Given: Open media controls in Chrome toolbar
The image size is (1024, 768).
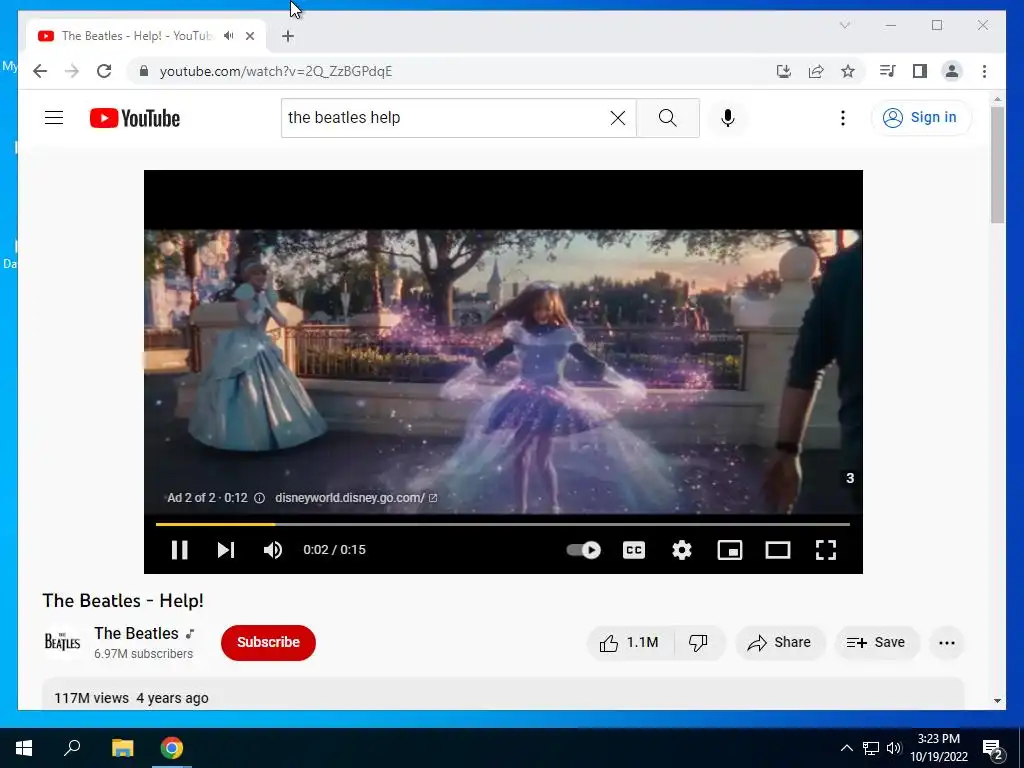Looking at the screenshot, I should point(888,71).
